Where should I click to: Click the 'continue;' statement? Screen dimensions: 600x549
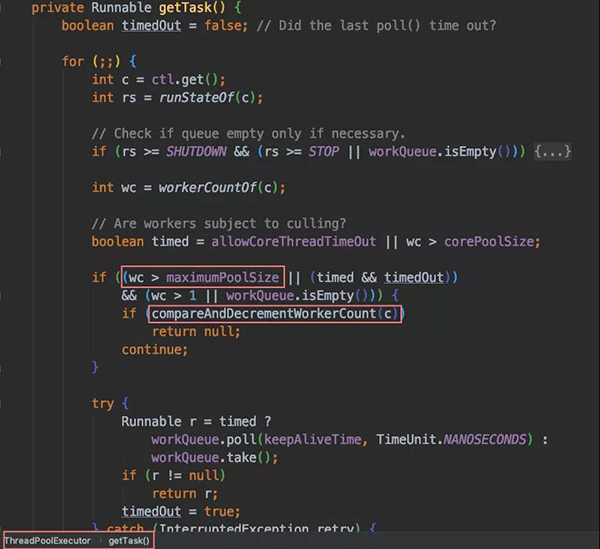coord(155,350)
